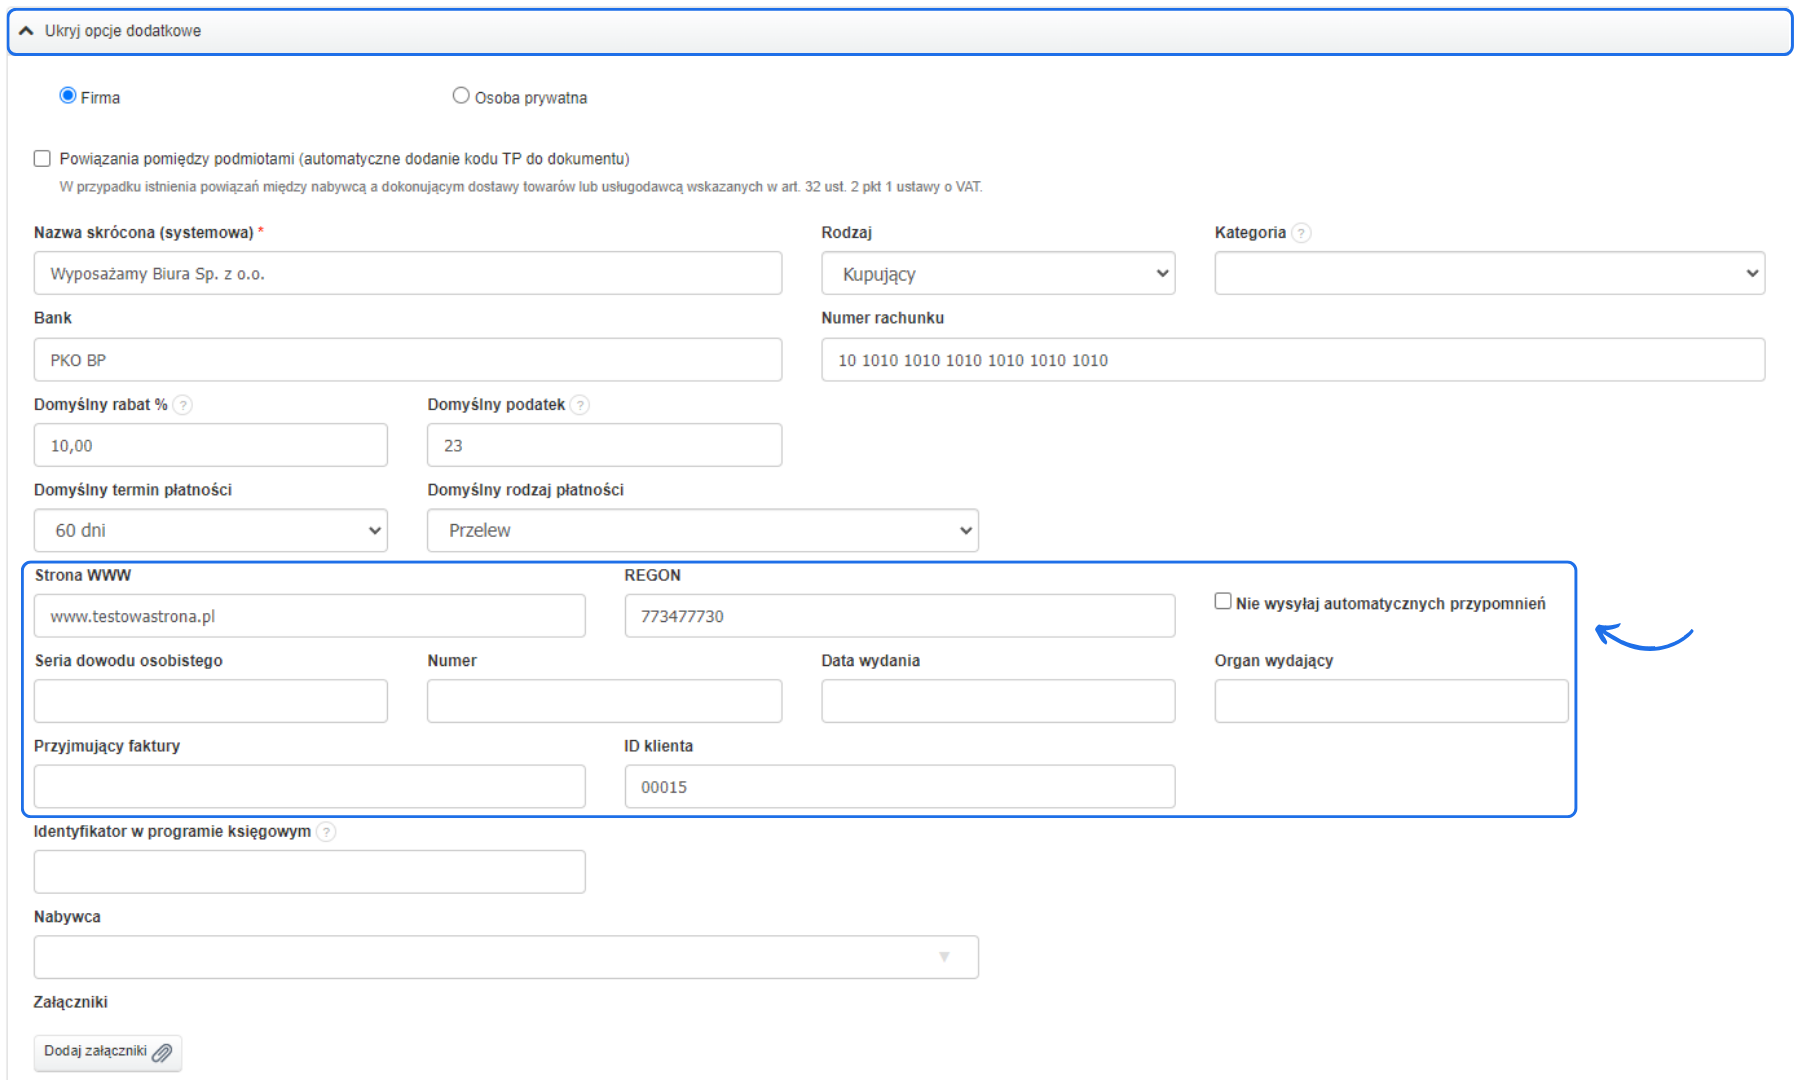Click help icon beside Domyślny podatek
Viewport: 1802px width, 1080px height.
coord(580,405)
